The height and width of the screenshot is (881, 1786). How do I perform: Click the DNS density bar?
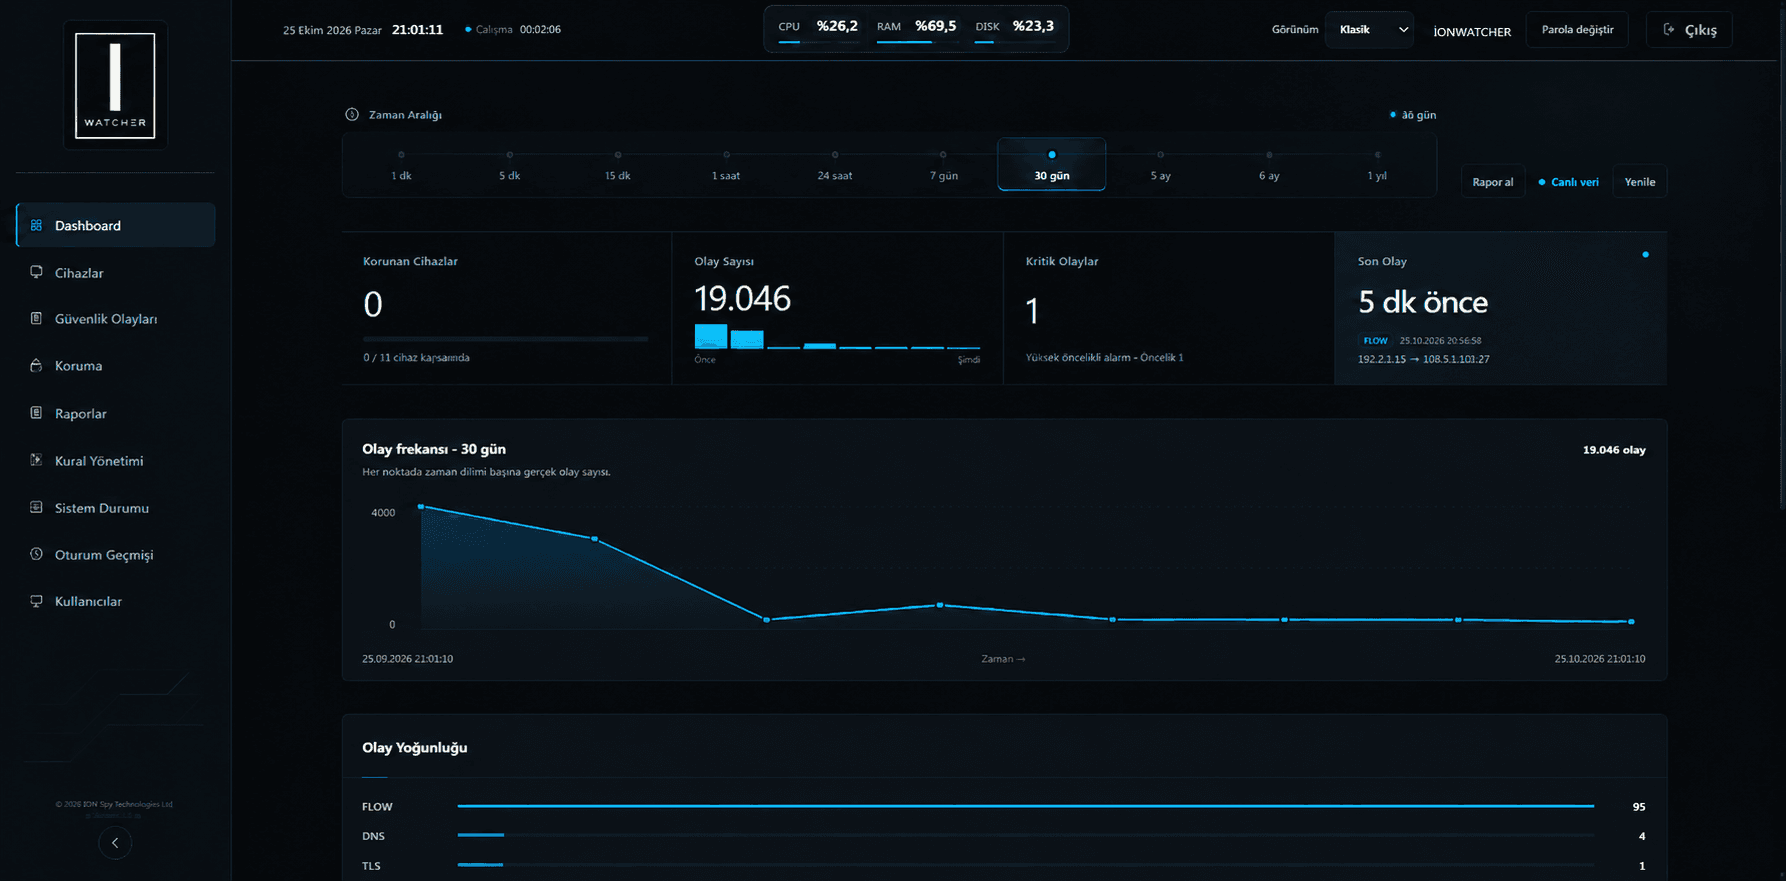(x=1025, y=835)
